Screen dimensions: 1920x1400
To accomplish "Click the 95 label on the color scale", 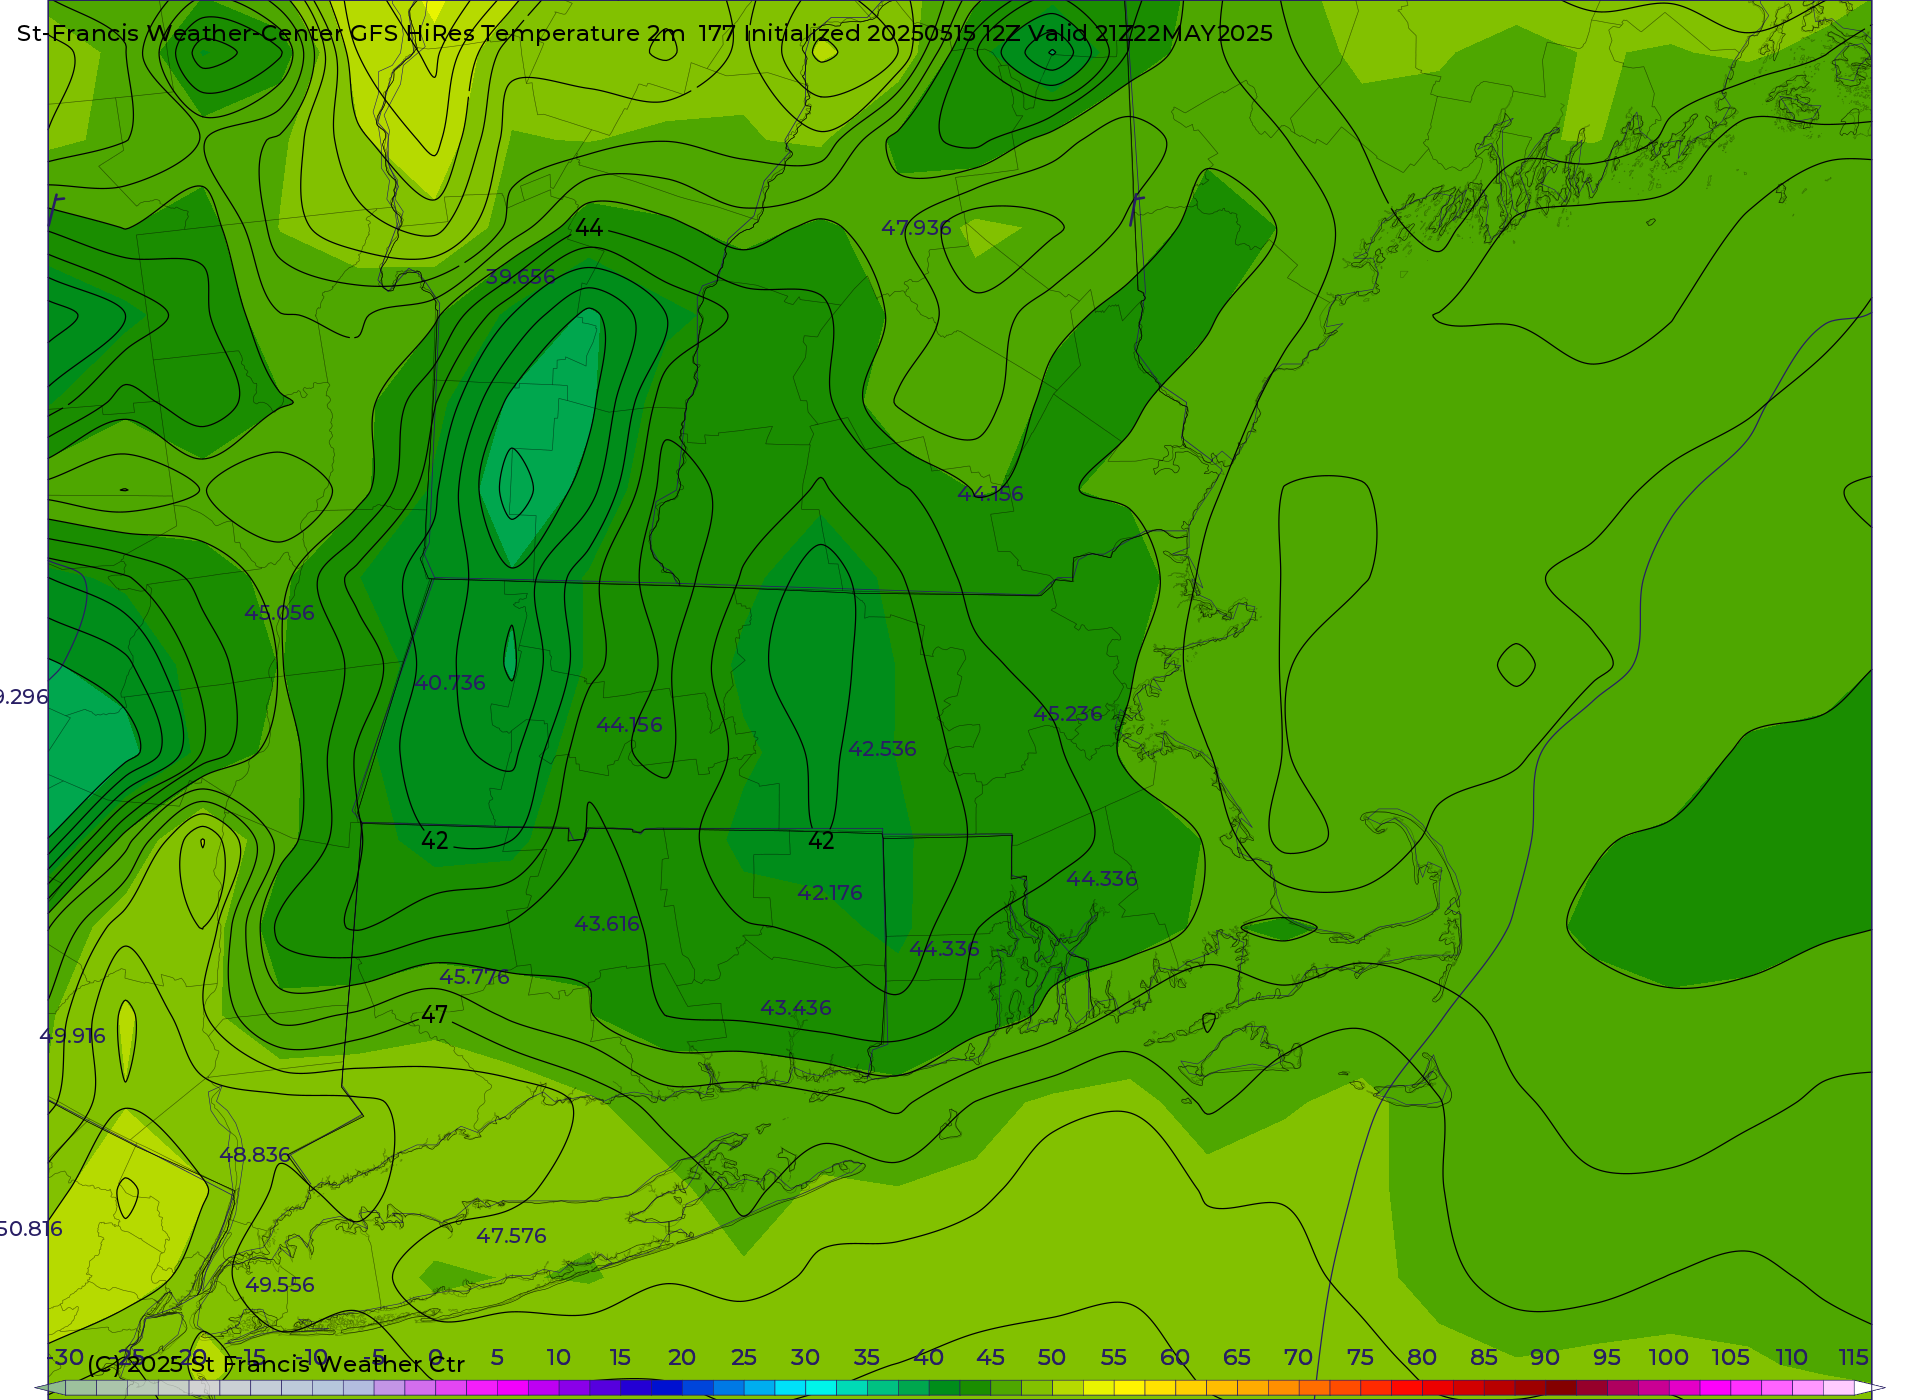I will coord(1607,1357).
